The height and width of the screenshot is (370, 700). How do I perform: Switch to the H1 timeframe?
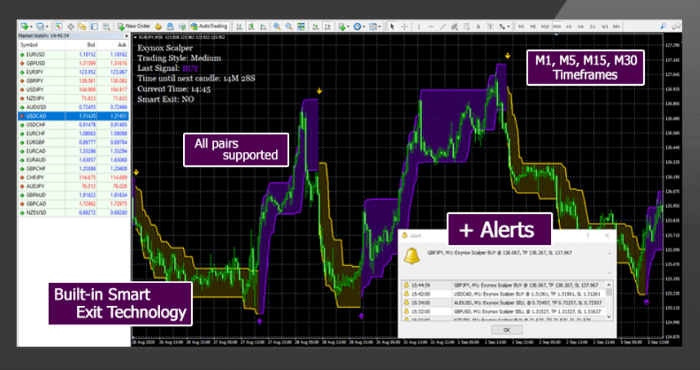[569, 26]
